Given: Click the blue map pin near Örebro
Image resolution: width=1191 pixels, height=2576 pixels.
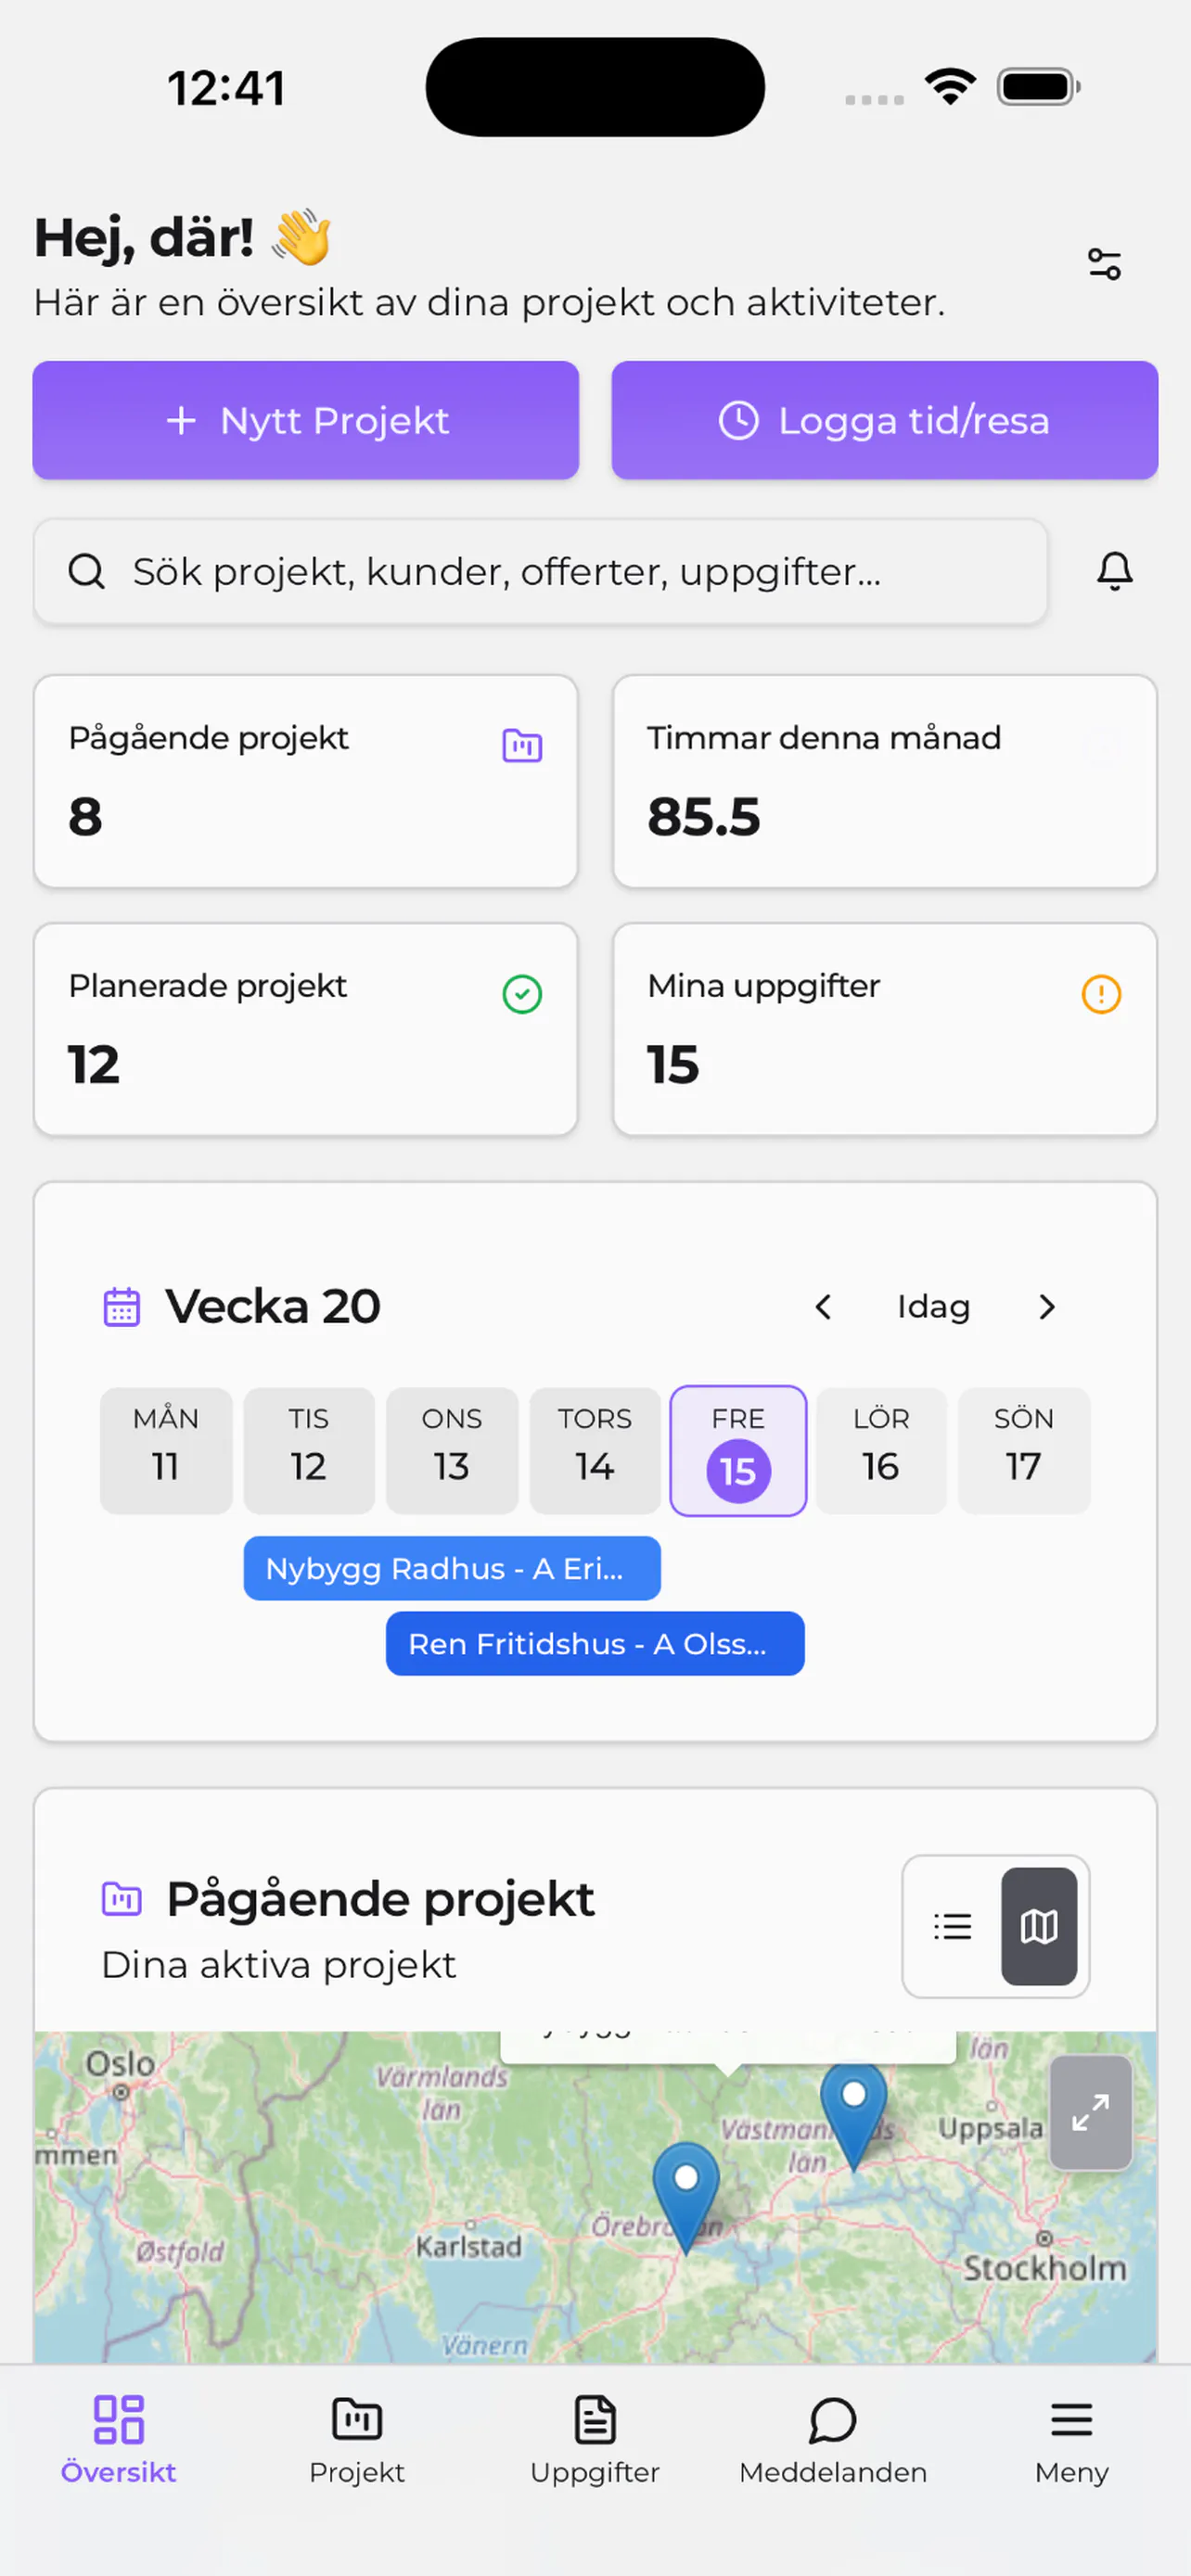Looking at the screenshot, I should [x=686, y=2196].
